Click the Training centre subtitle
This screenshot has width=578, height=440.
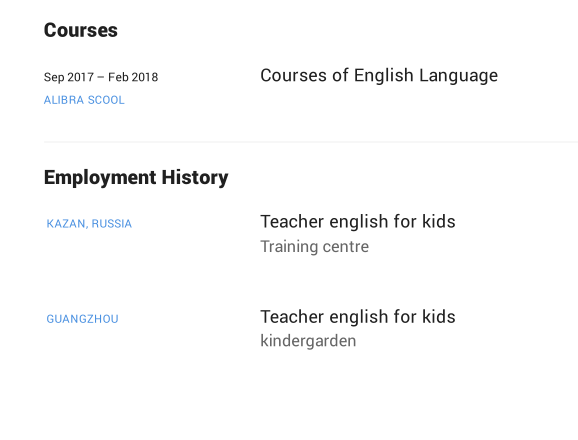pos(314,247)
